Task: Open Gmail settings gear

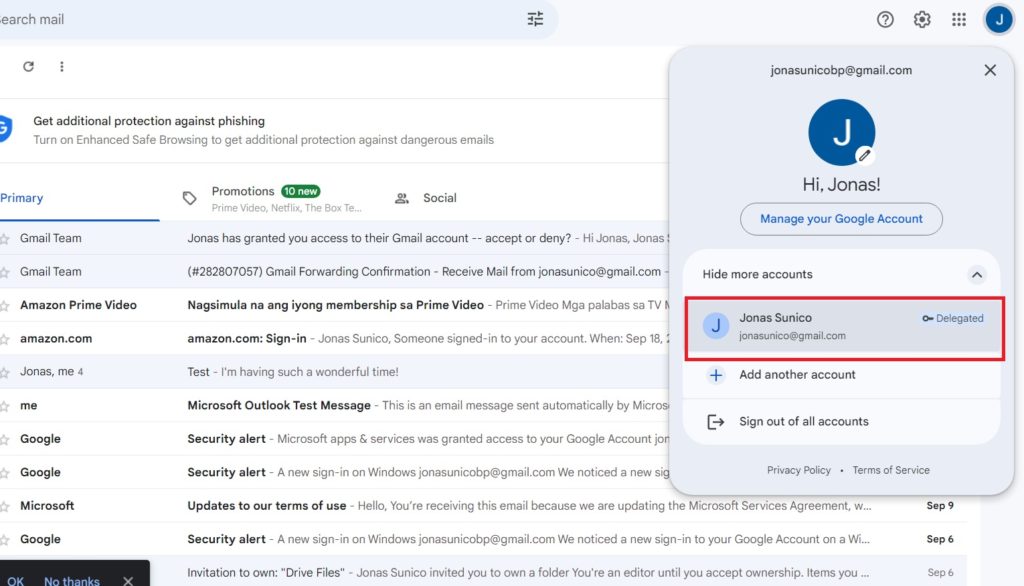Action: pyautogui.click(x=922, y=20)
